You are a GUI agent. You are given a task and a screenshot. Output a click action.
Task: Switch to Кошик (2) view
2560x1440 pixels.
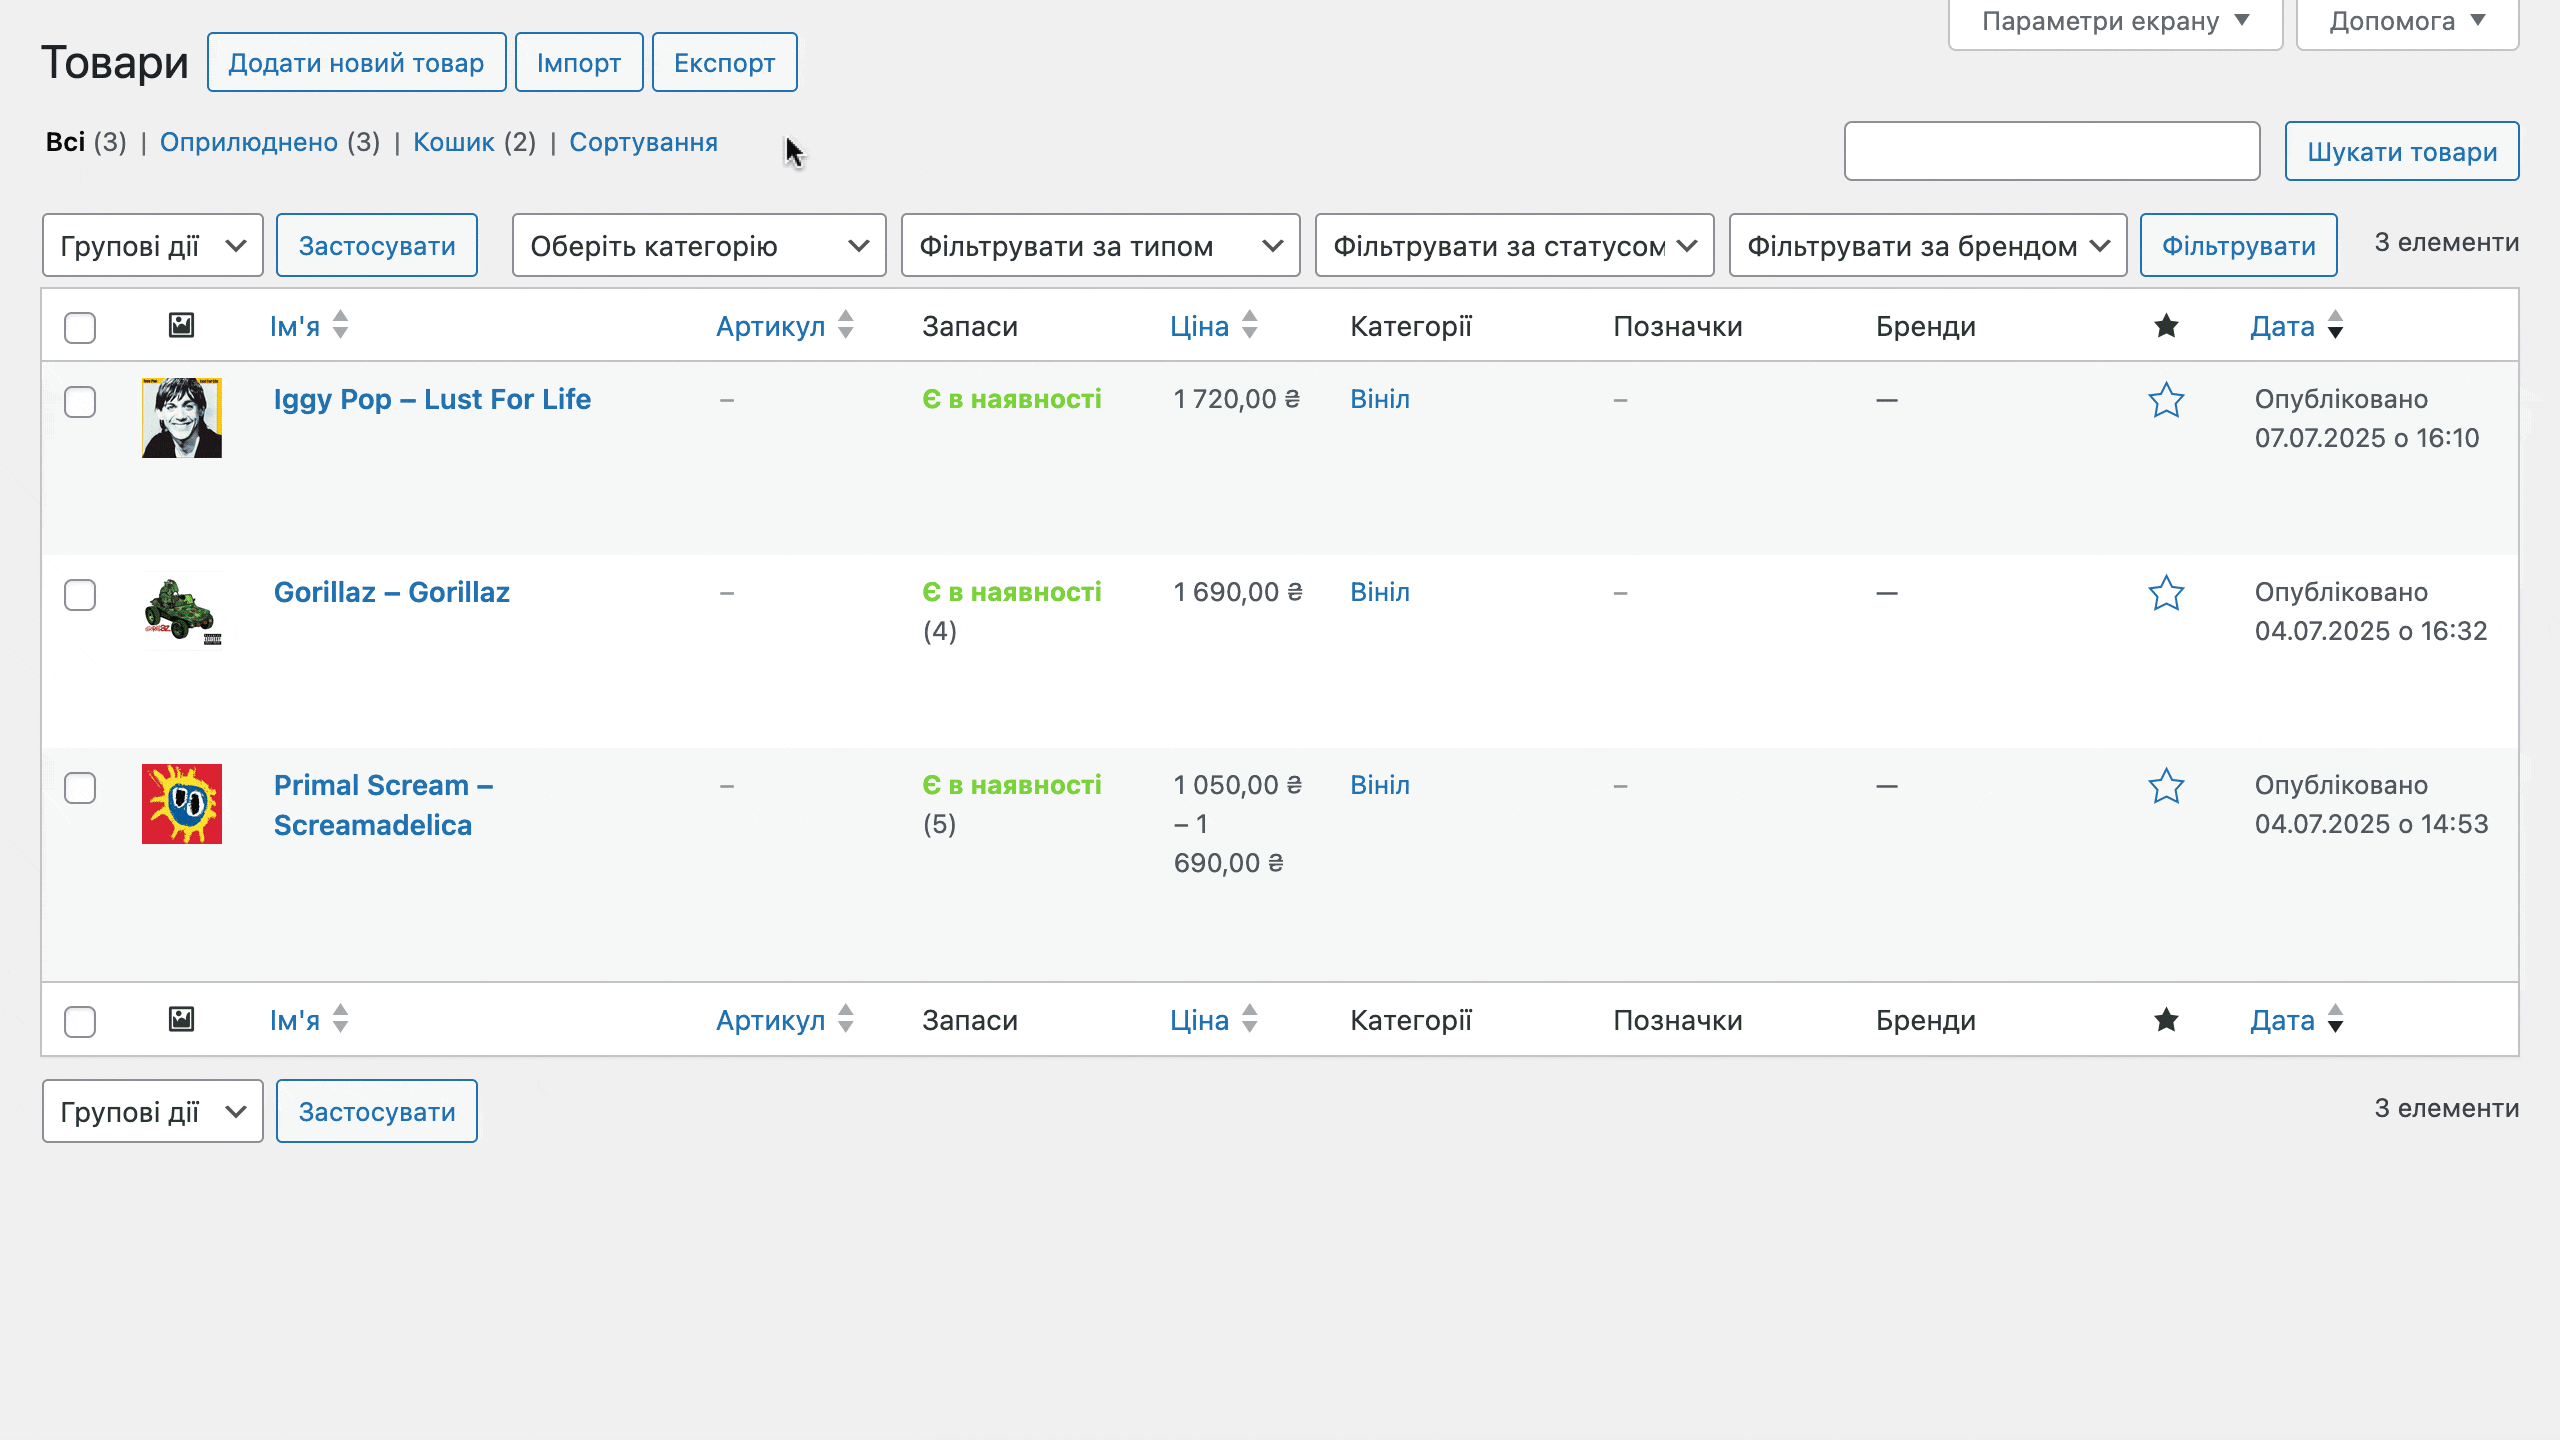(474, 142)
